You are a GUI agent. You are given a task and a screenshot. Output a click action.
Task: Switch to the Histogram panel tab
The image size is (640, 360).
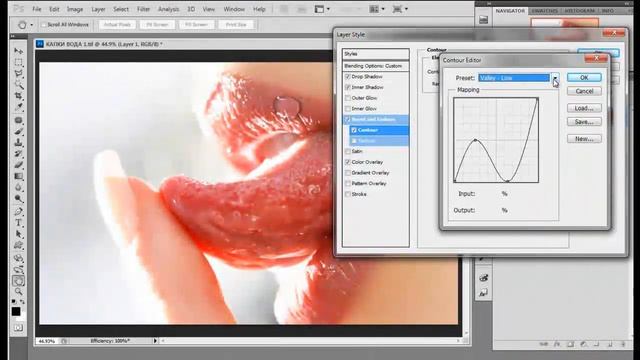tap(580, 11)
